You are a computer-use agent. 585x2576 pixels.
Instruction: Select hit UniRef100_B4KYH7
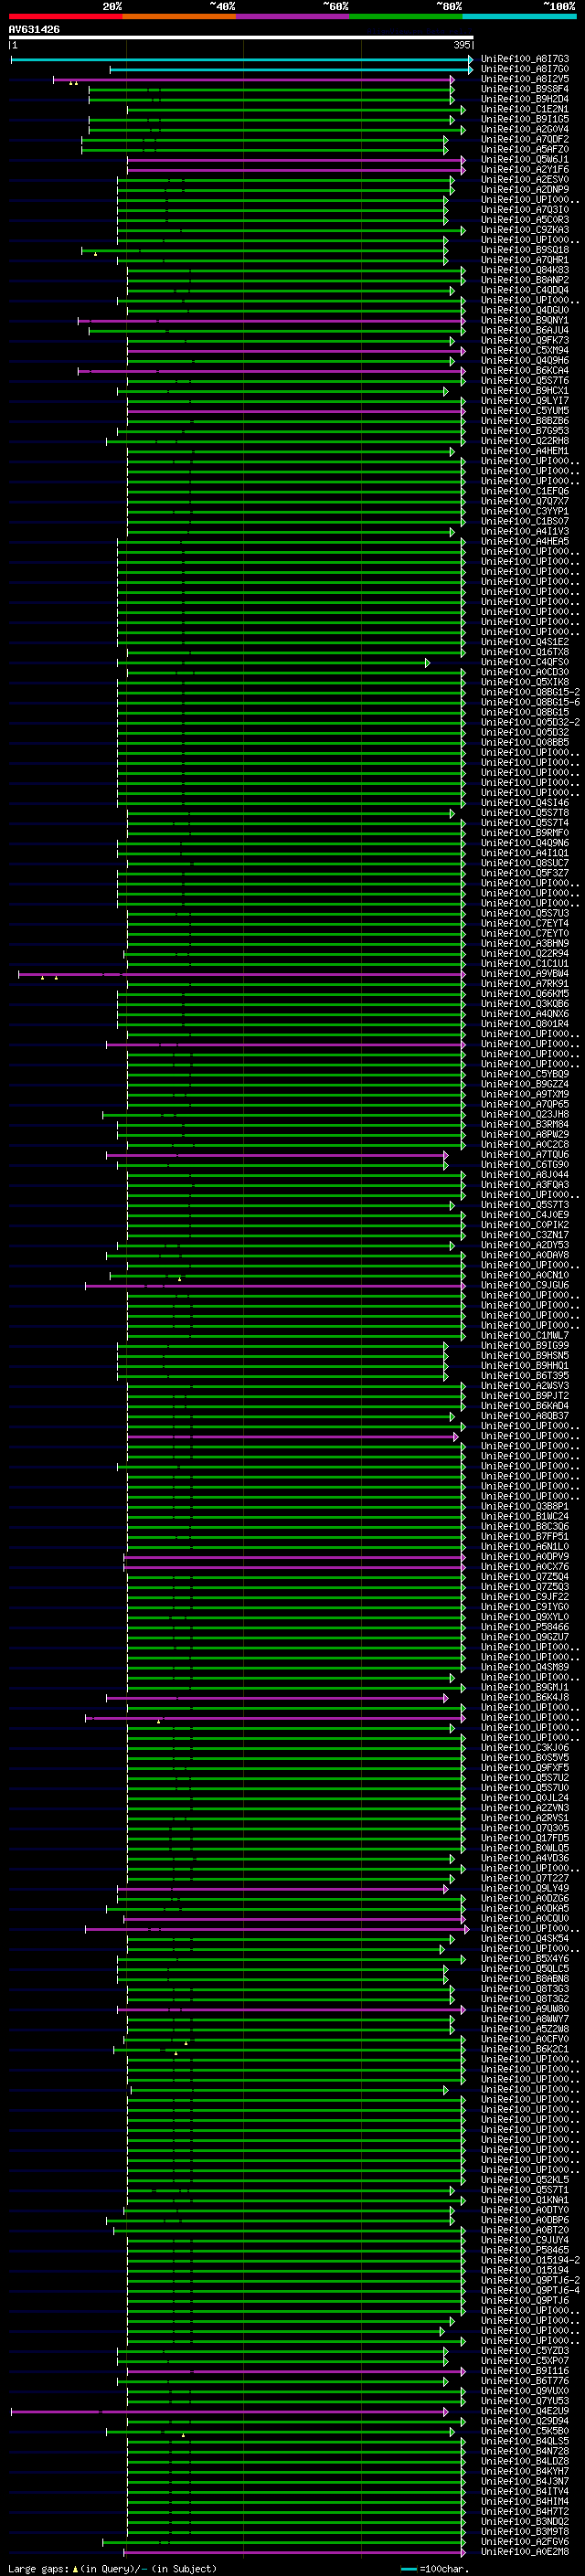pyautogui.click(x=524, y=2471)
